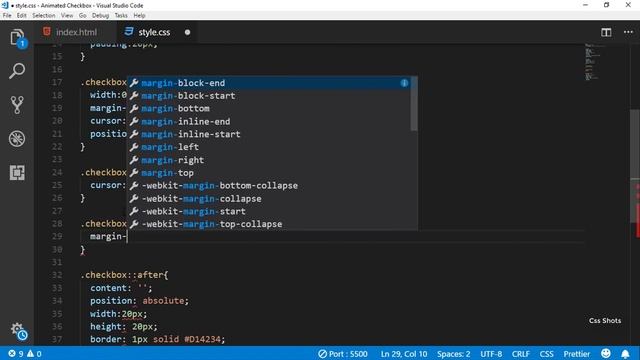The height and width of the screenshot is (360, 640).
Task: Open the File menu
Action: [7, 16]
